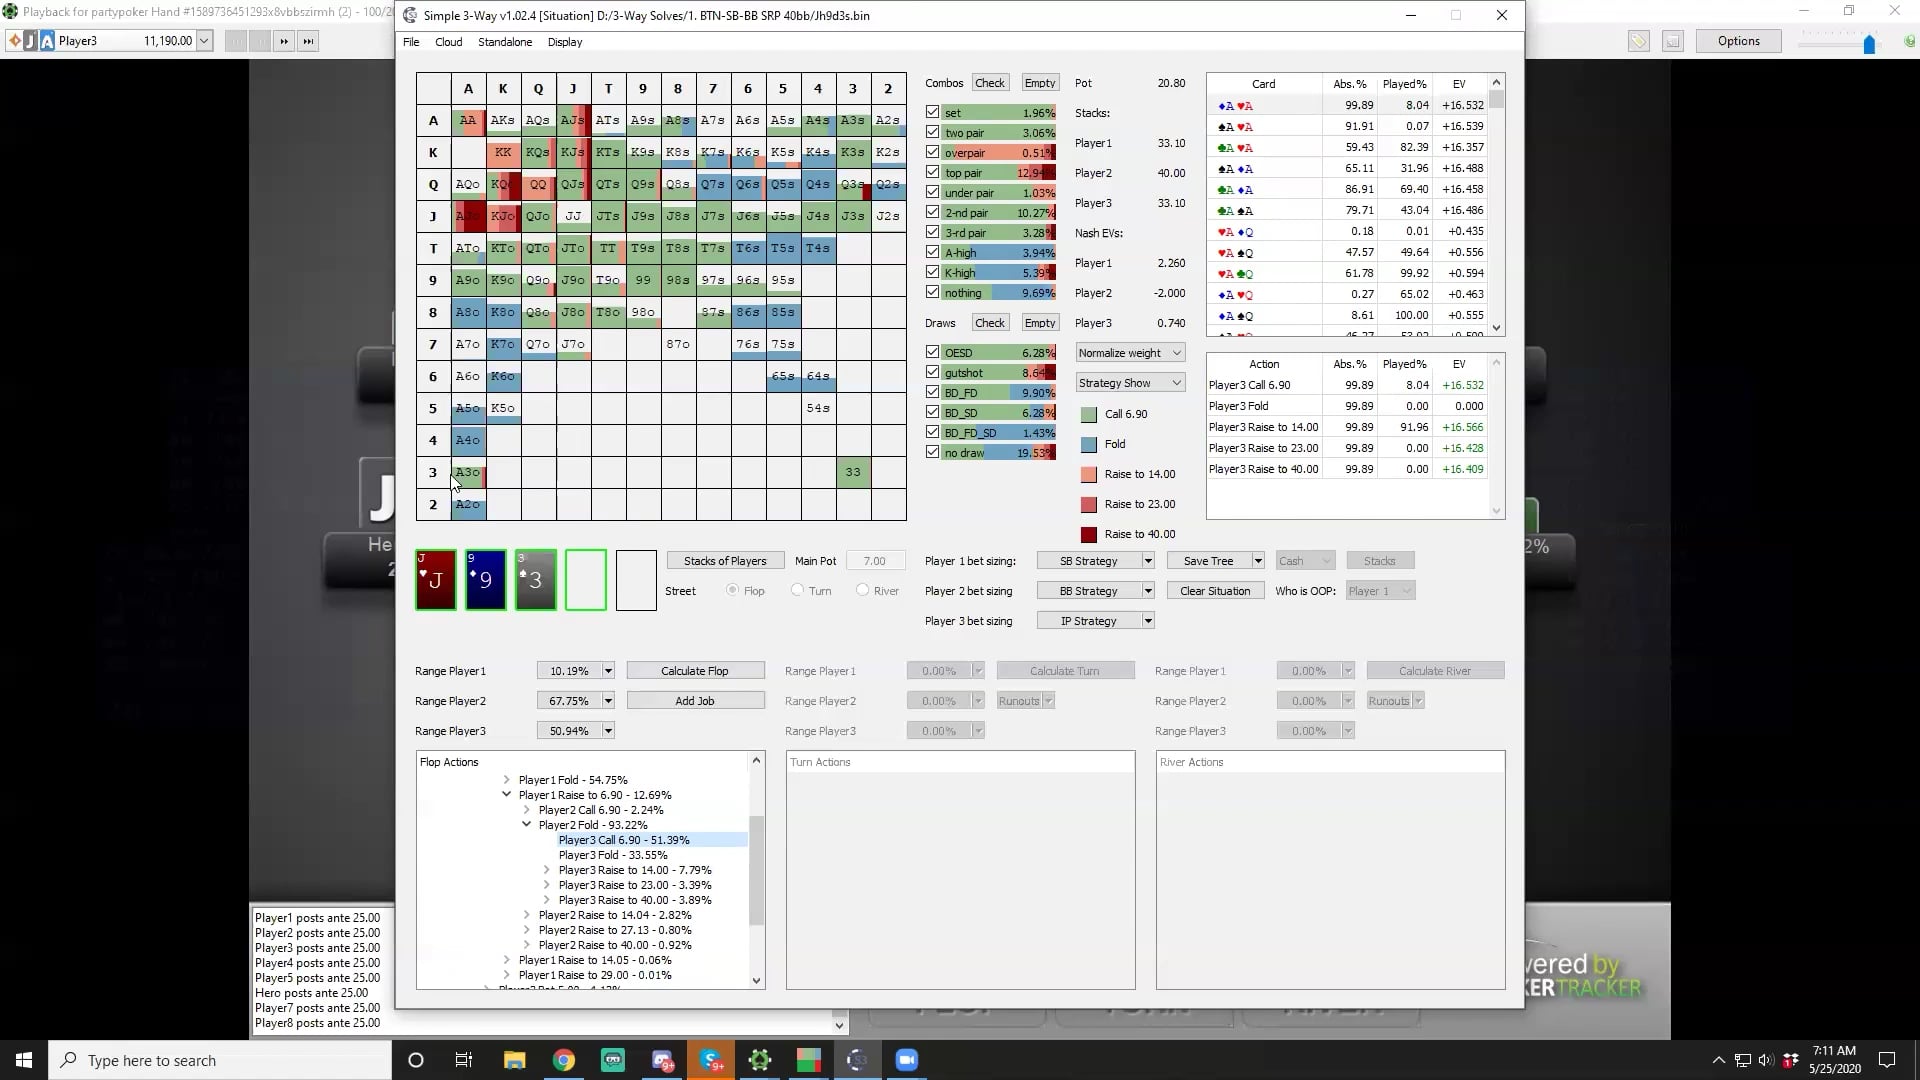Viewport: 1920px width, 1080px height.
Task: Open the Standalone menu
Action: [x=504, y=42]
